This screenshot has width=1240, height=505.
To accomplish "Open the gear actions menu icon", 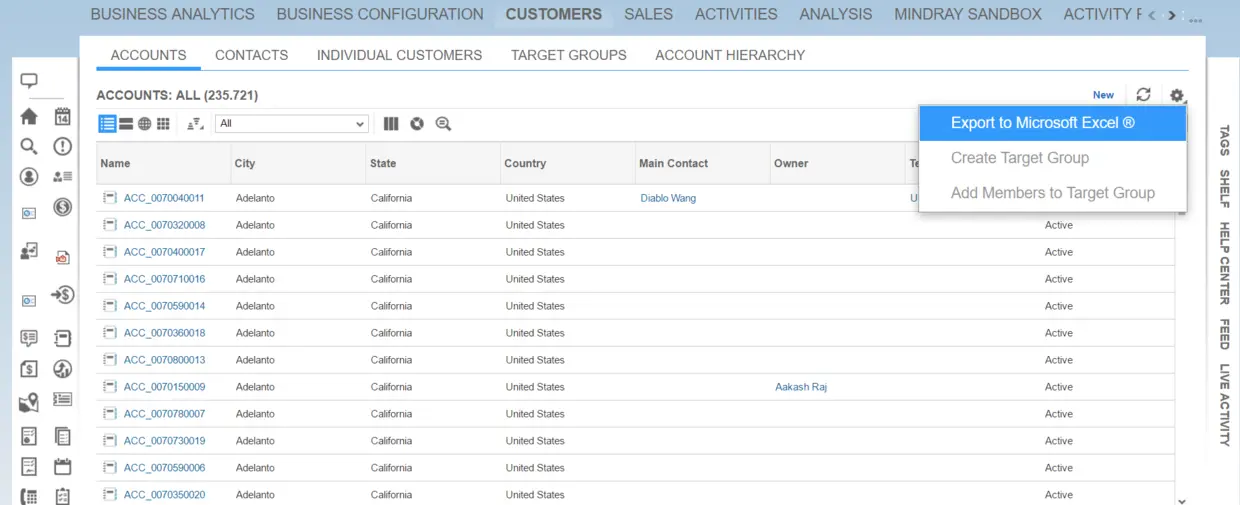I will pos(1177,95).
